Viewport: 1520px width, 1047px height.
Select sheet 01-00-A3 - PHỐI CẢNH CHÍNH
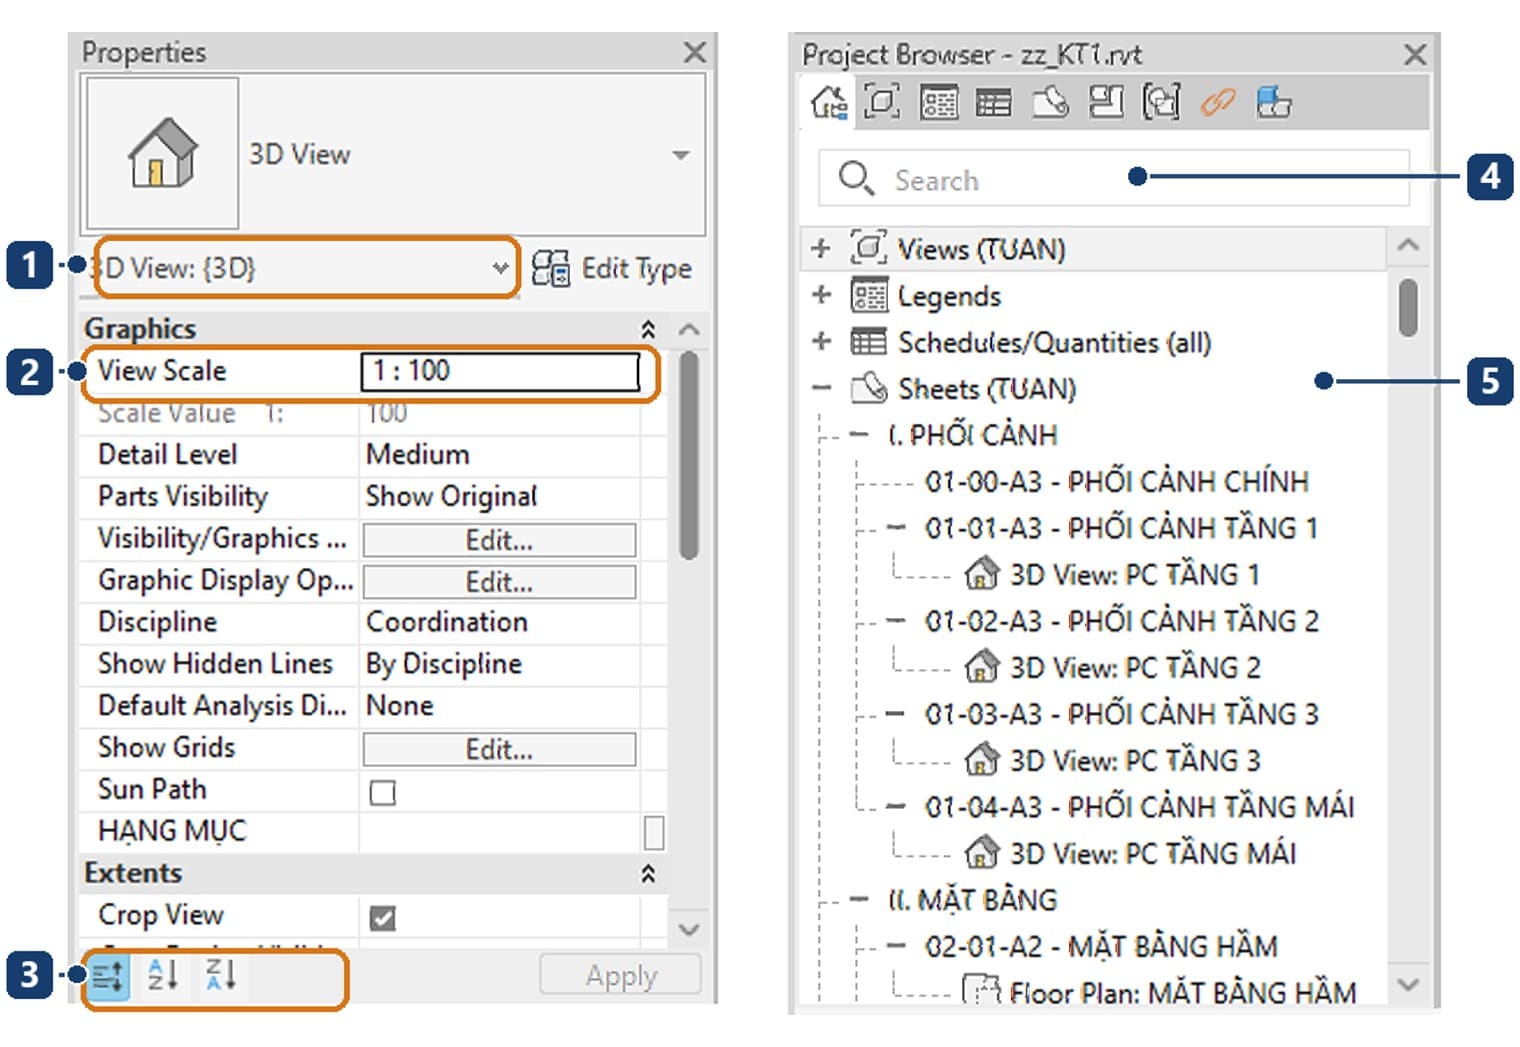[1116, 481]
